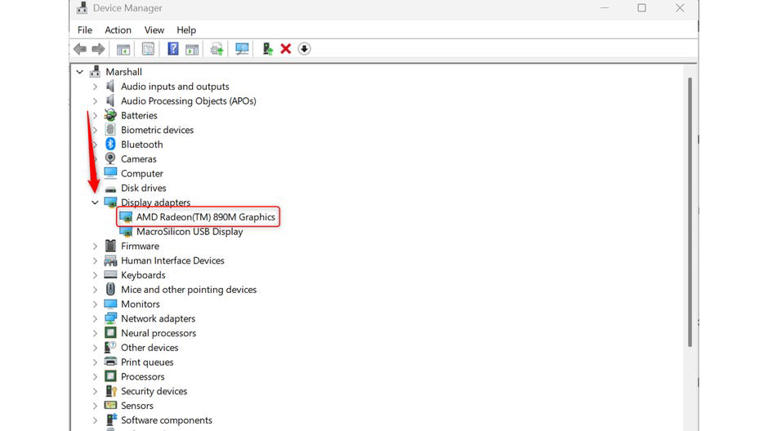This screenshot has width=768, height=431.
Task: Select the Disk drives category
Action: pos(143,188)
